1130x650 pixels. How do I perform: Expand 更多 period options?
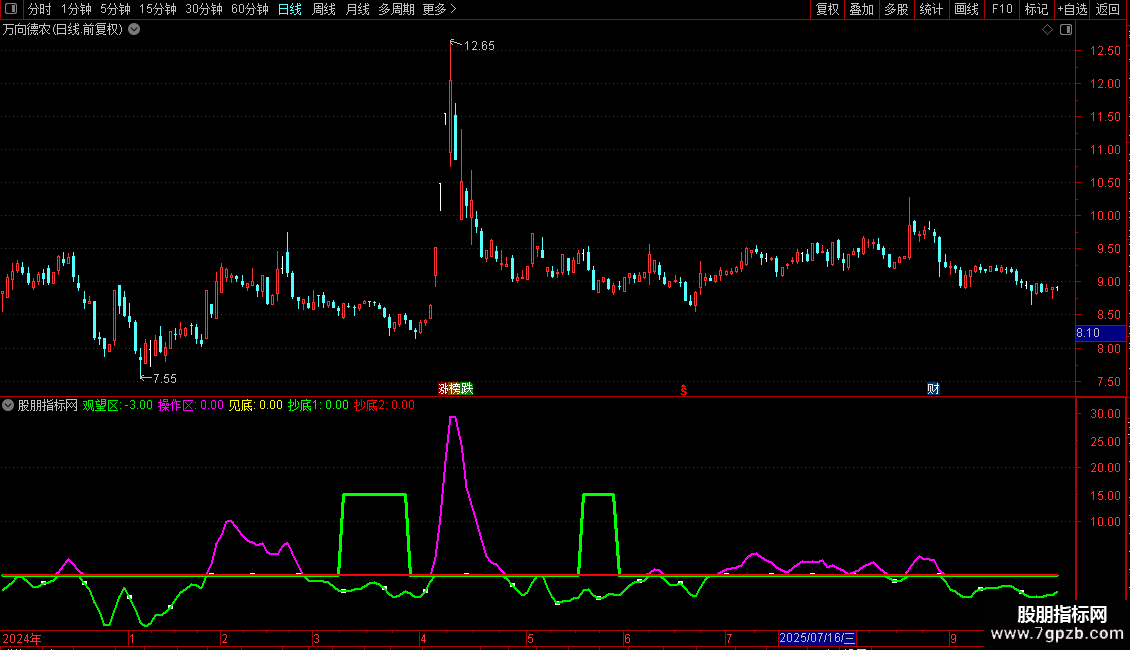439,9
